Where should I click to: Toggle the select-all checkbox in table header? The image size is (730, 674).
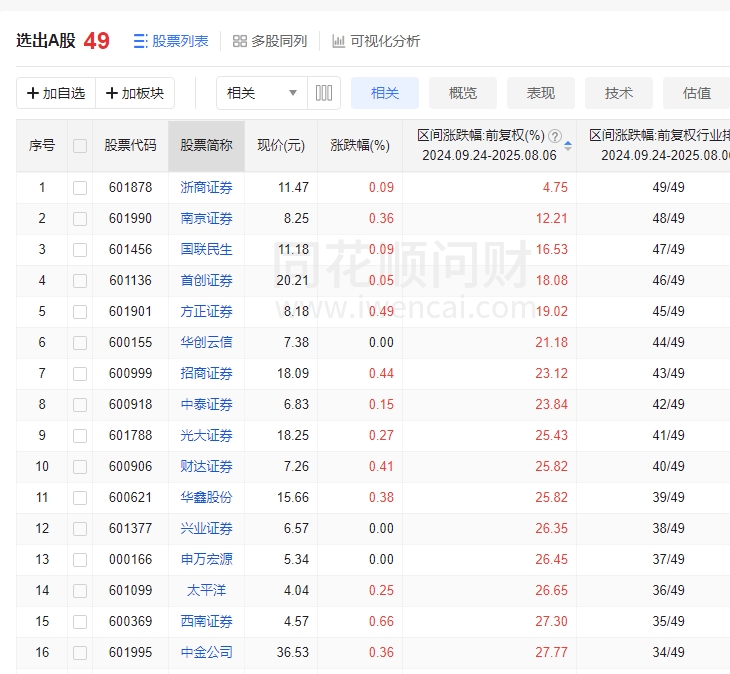click(x=80, y=146)
